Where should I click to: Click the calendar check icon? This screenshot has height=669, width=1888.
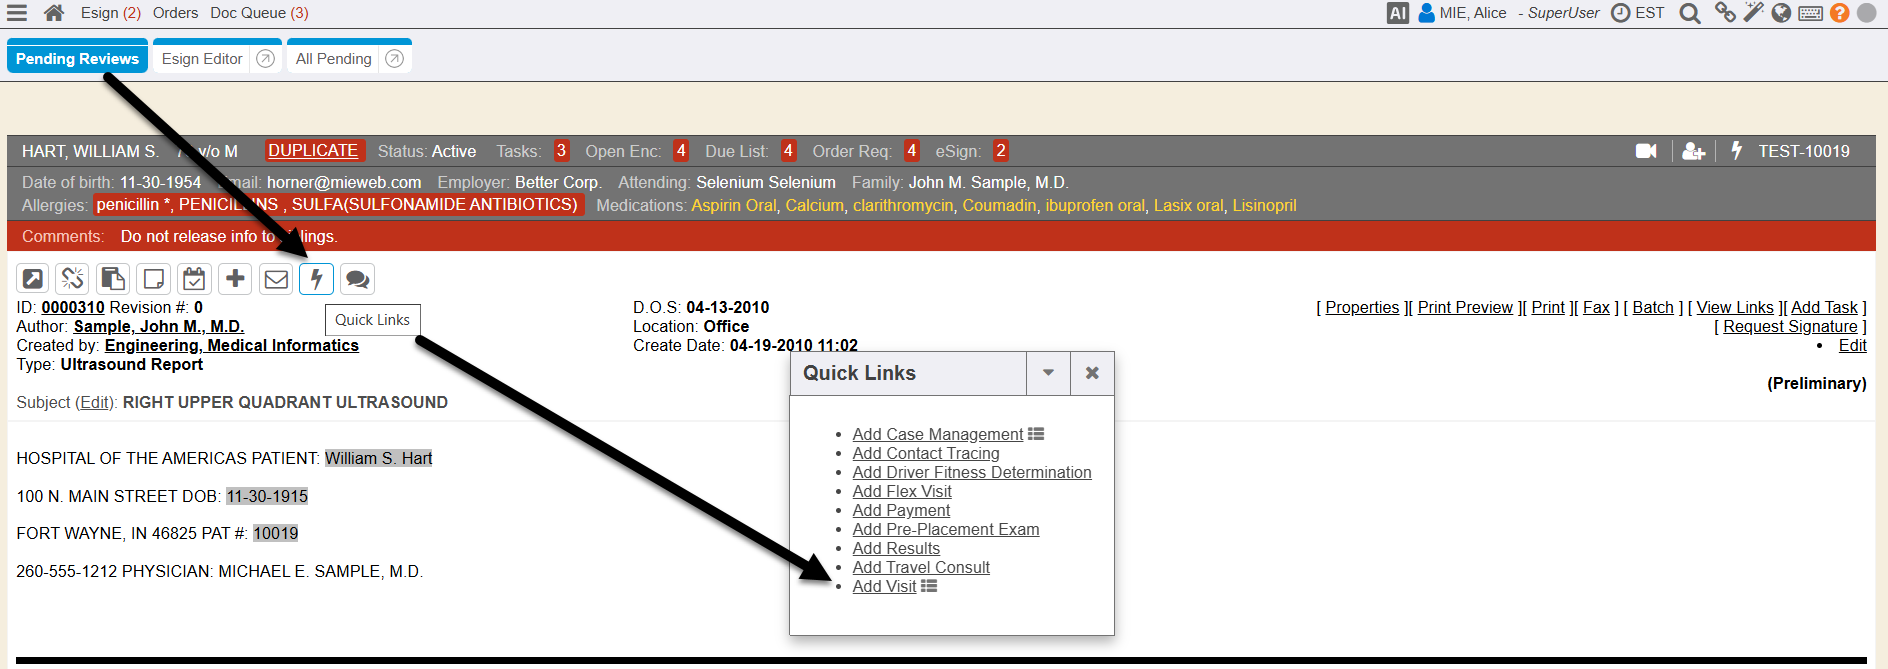coord(194,279)
